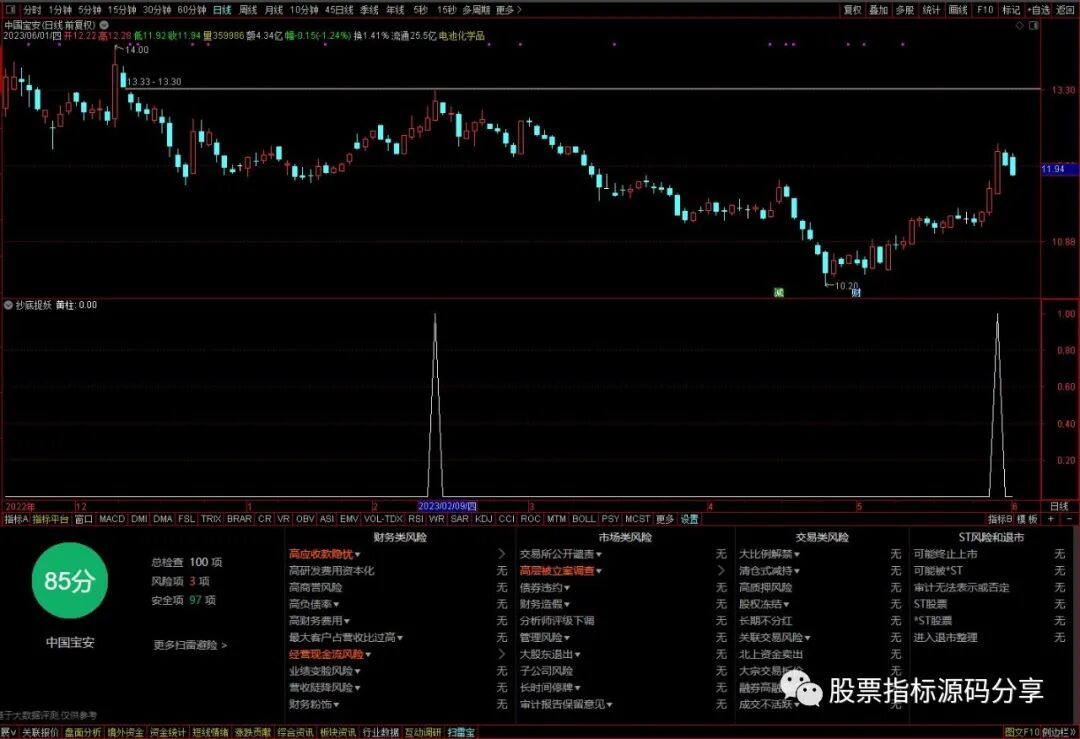Switch to the 60分钟 period
Viewport: 1080px width, 739px height.
coord(191,10)
